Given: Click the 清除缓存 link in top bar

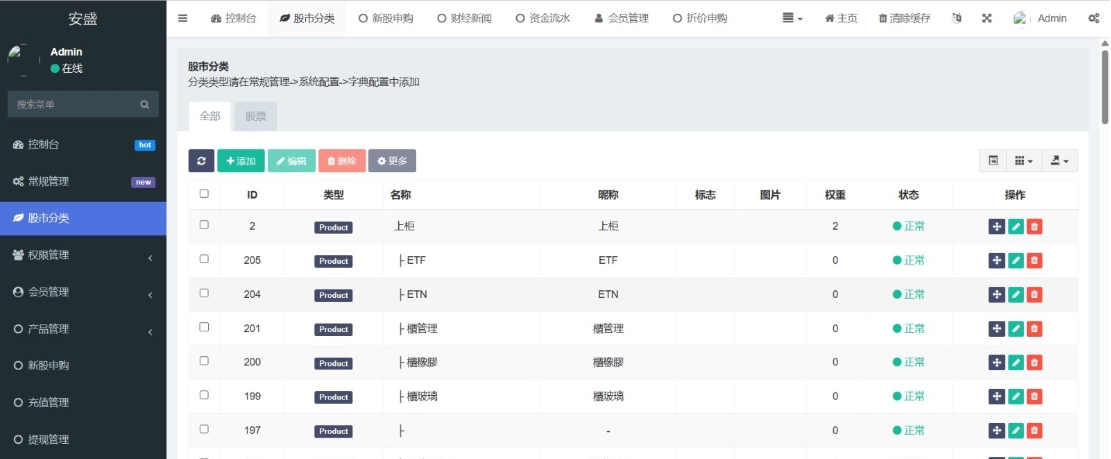Looking at the screenshot, I should (904, 18).
